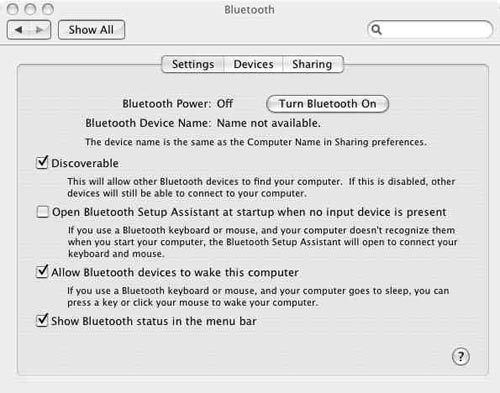Click the Show All button

pyautogui.click(x=91, y=30)
